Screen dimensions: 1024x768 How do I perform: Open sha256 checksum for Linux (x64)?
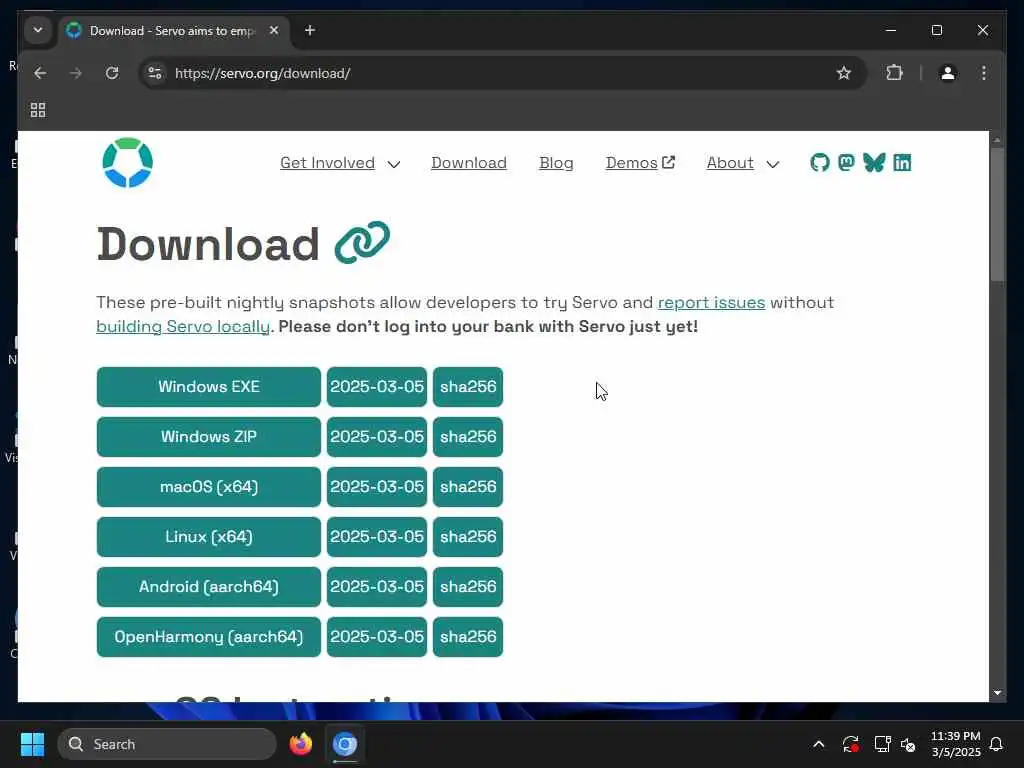[x=468, y=537]
